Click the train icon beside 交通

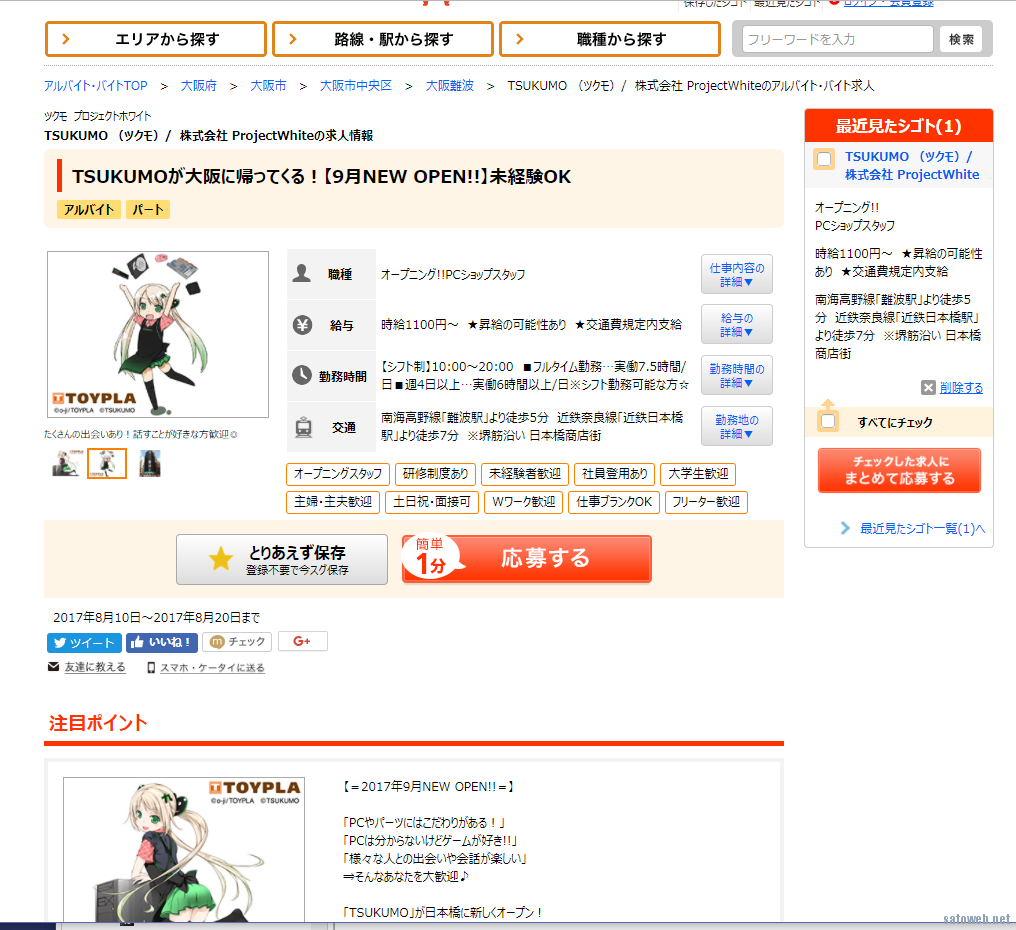click(x=303, y=427)
